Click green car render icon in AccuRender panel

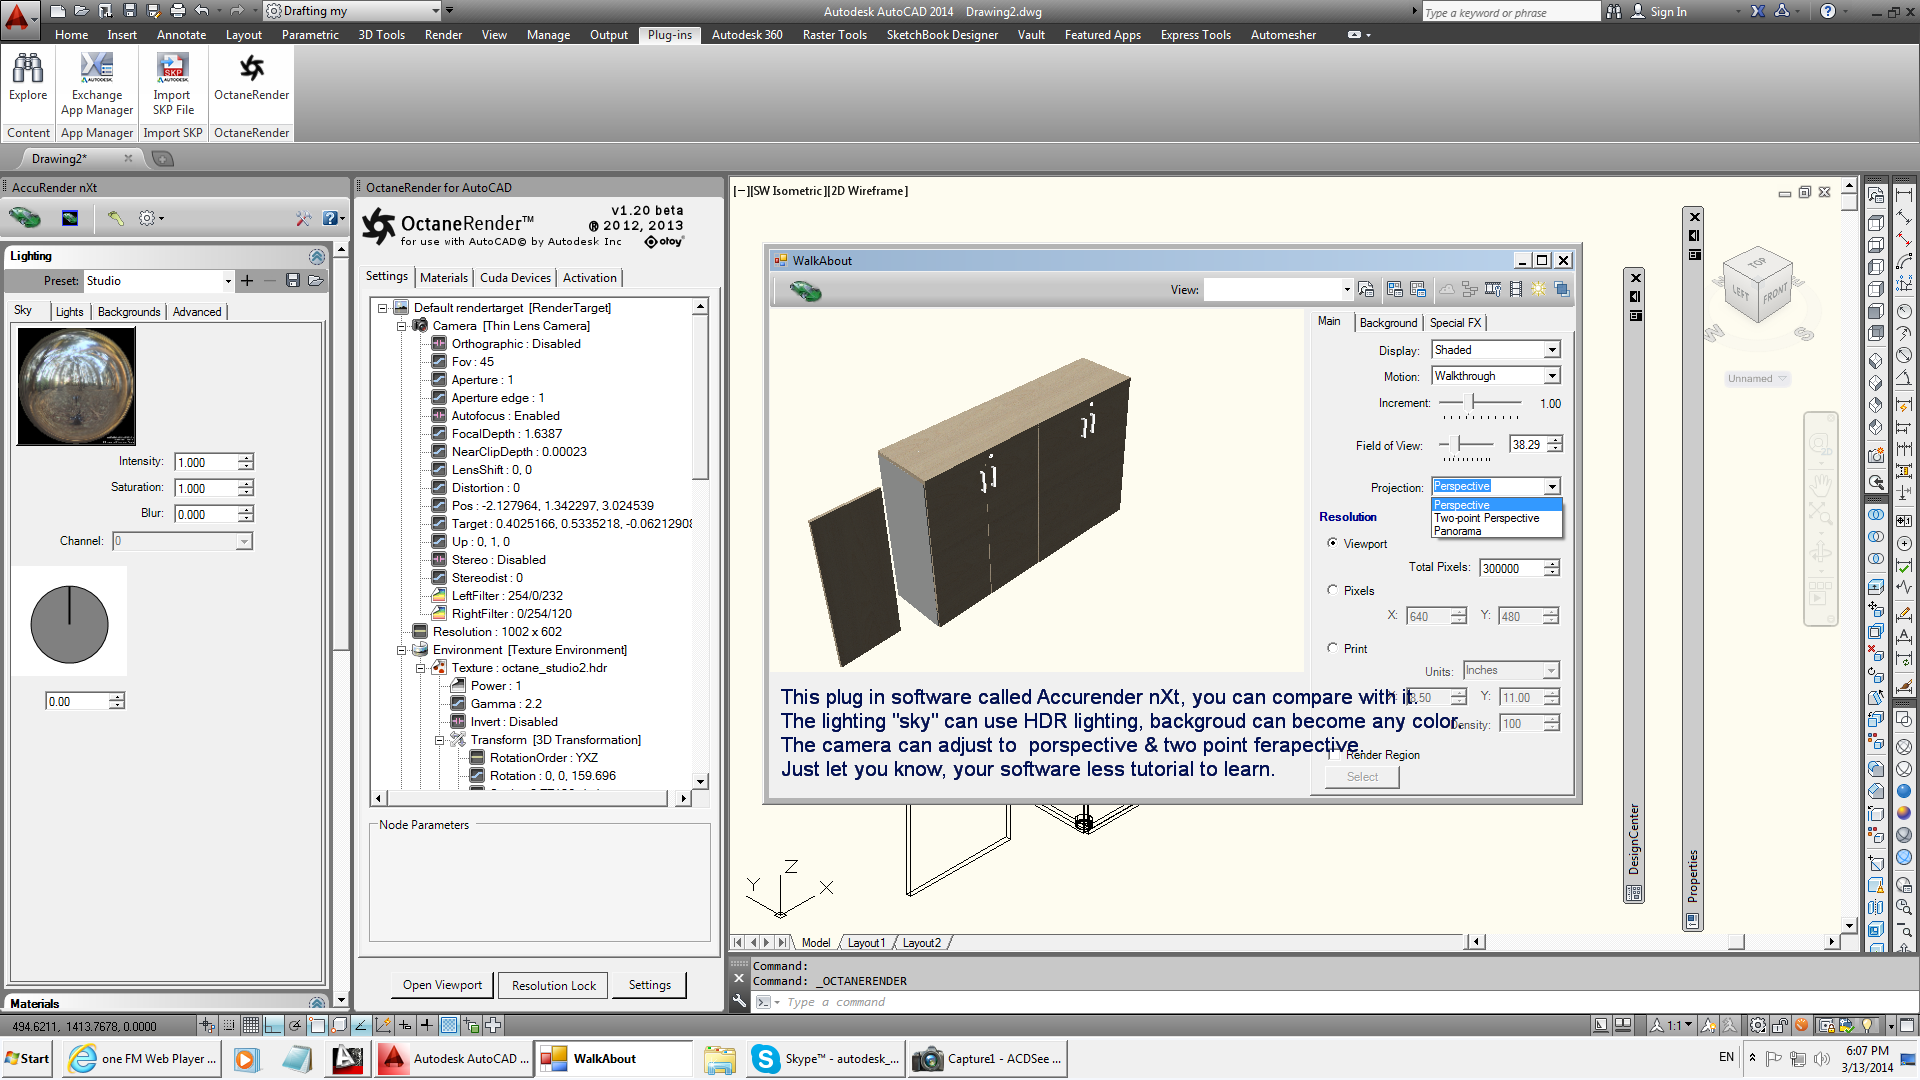[x=24, y=217]
